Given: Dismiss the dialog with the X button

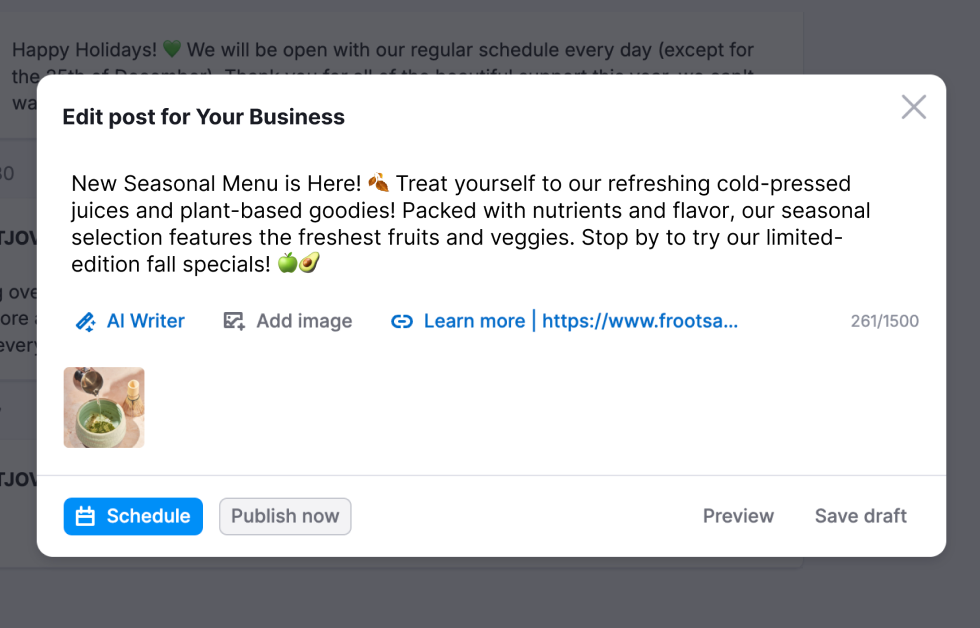Looking at the screenshot, I should coord(913,107).
